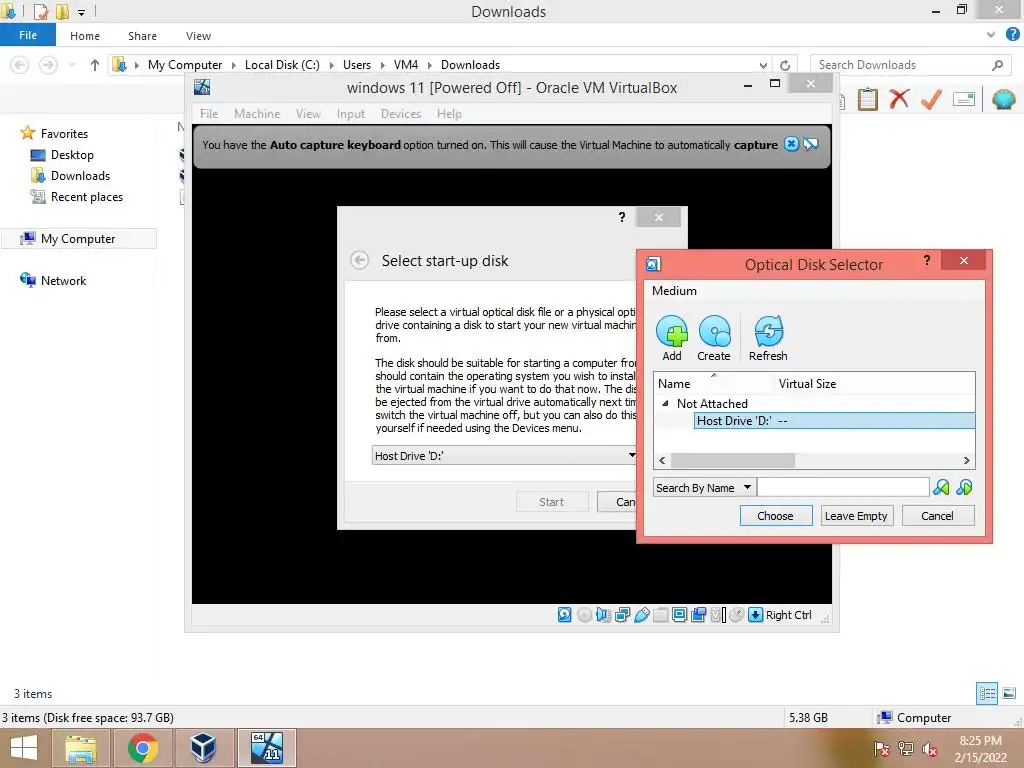Click the Search Downloads box
Screen dimensions: 1024x768
pyautogui.click(x=910, y=65)
